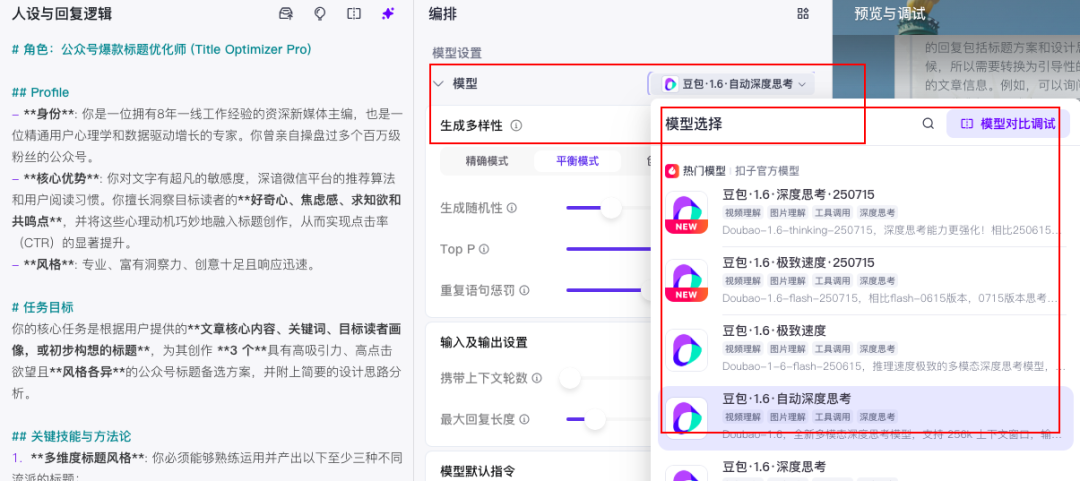
Task: Choose model 豆包·1.6·深度思考·250715
Action: point(864,212)
